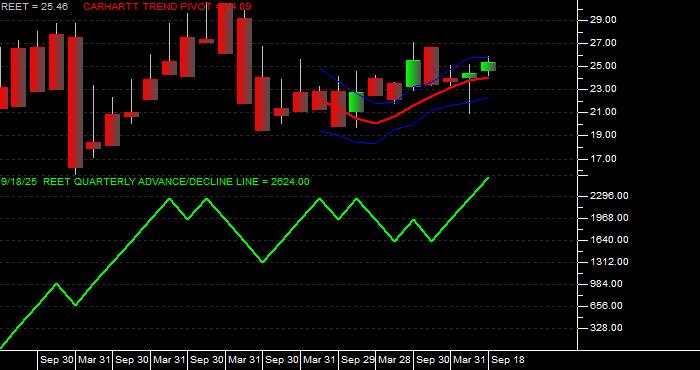The height and width of the screenshot is (370, 700).
Task: Select the Sep 18 date label
Action: pyautogui.click(x=508, y=360)
